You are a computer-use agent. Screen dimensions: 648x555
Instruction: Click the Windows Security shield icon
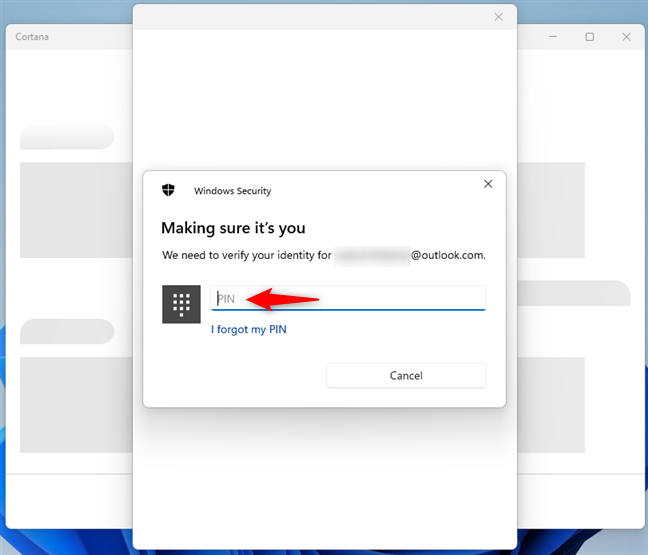(168, 190)
